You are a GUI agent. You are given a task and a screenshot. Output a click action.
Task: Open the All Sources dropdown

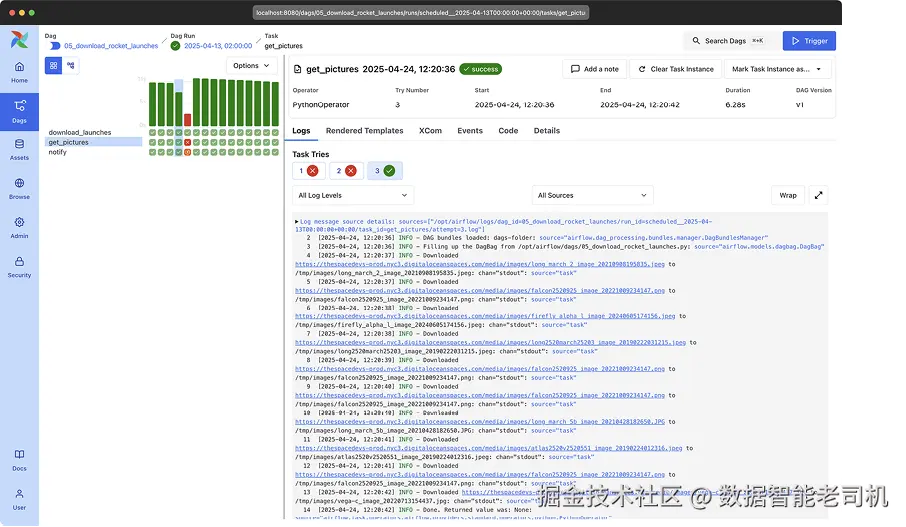tap(592, 195)
